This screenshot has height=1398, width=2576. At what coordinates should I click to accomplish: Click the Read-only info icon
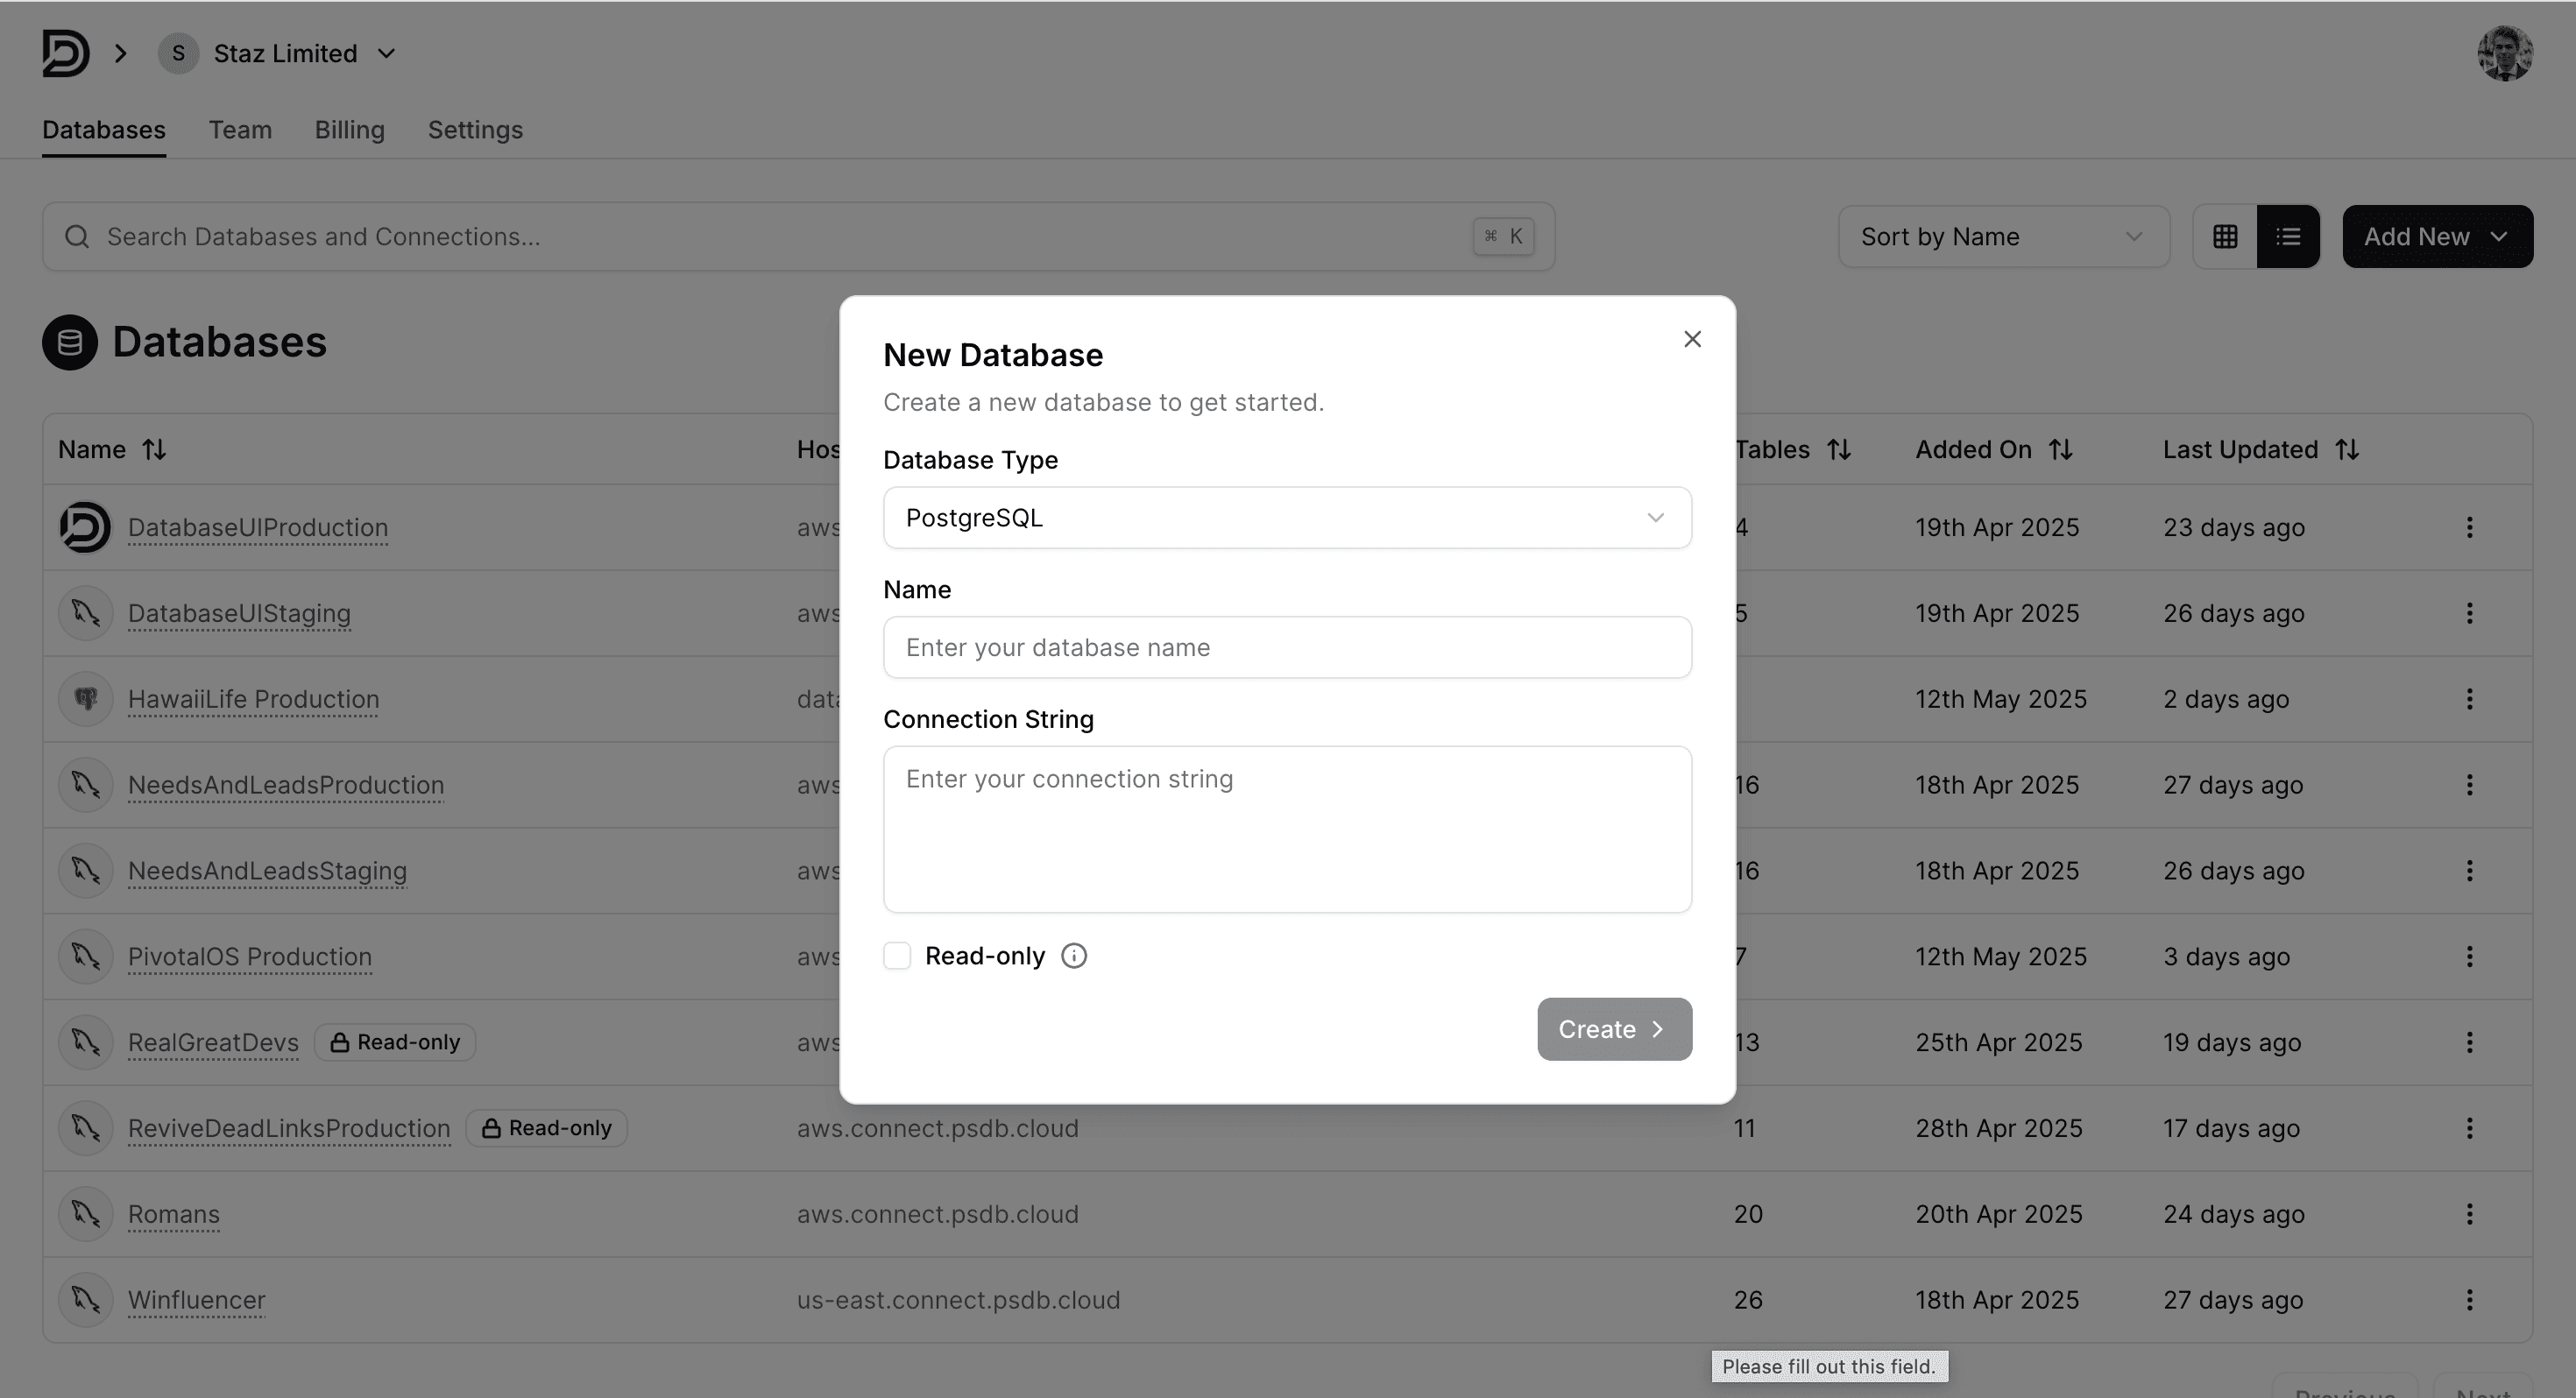(1073, 956)
